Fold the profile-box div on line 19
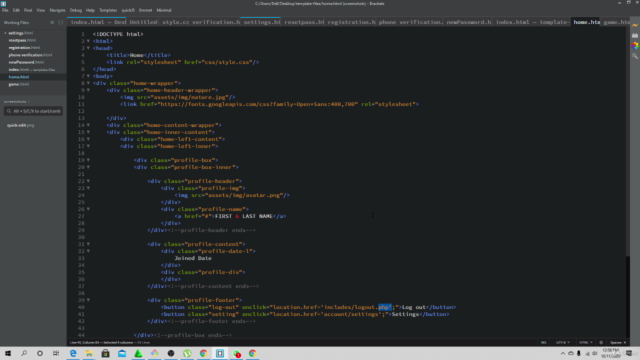640x360 pixels. coord(88,160)
